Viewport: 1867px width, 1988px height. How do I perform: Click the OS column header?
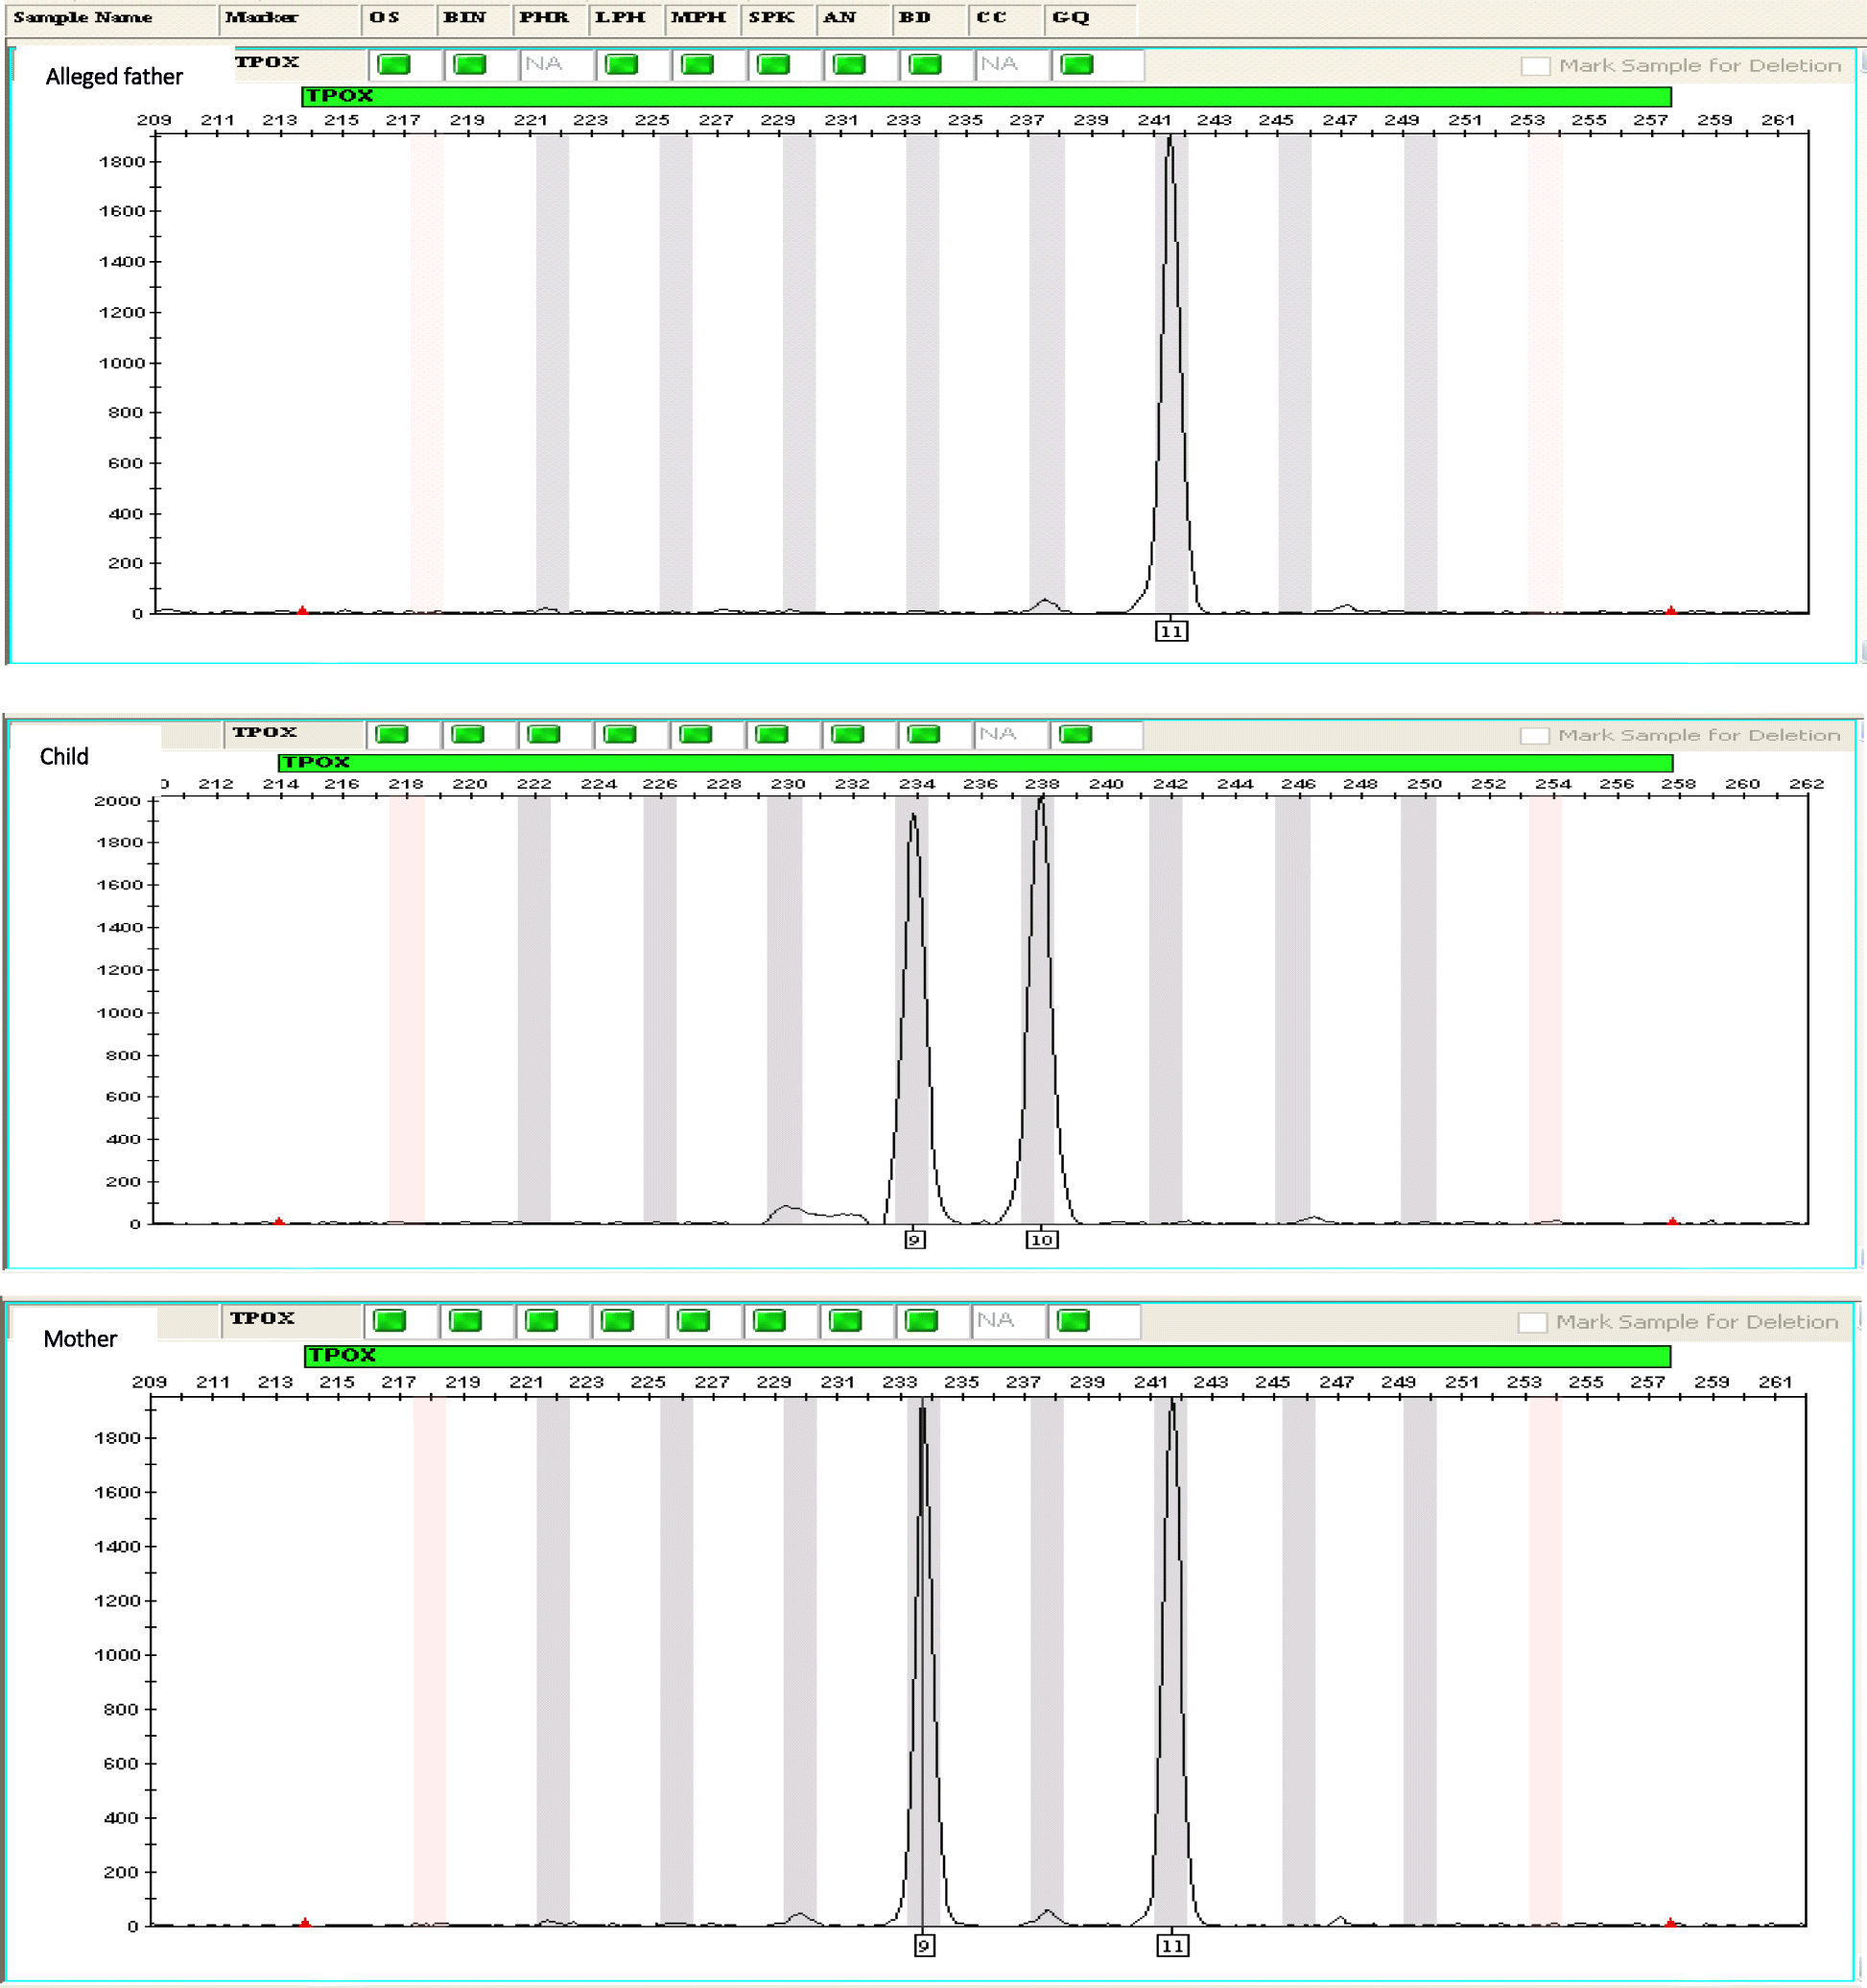click(x=400, y=18)
